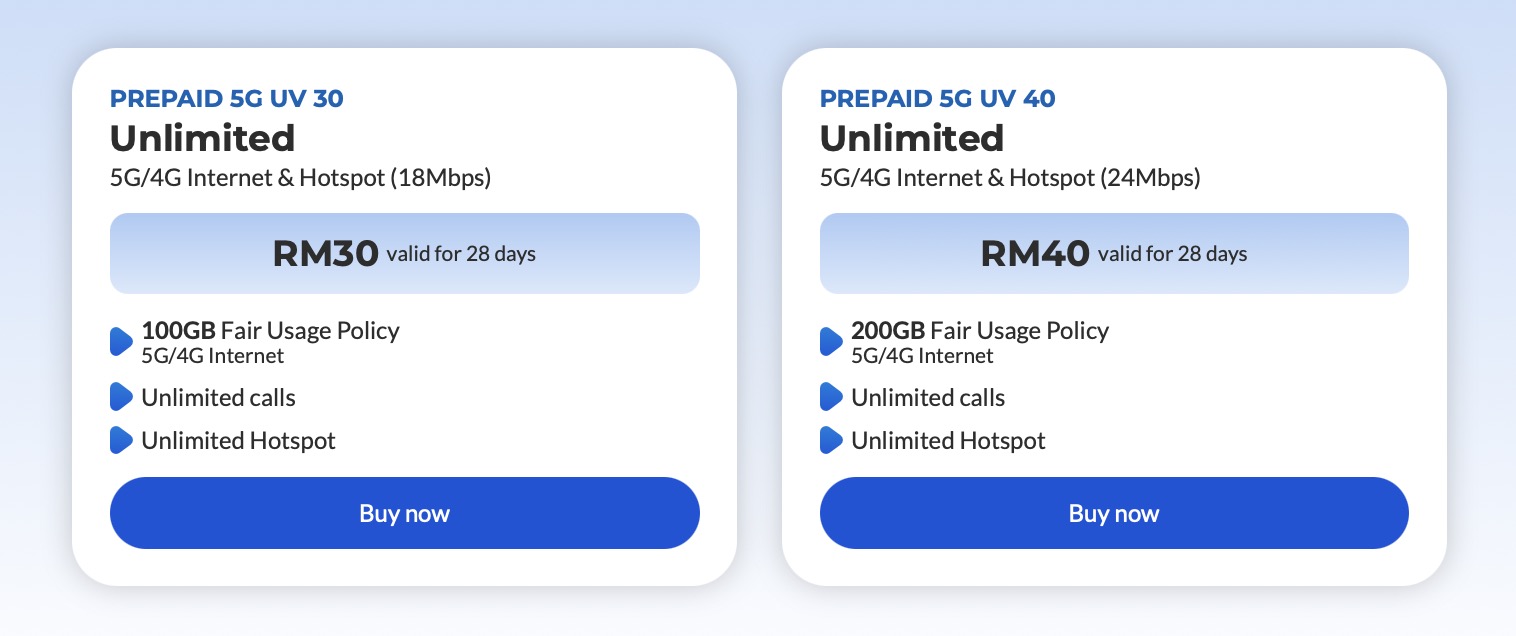Image resolution: width=1516 pixels, height=636 pixels.
Task: Click the Unlimited calls text in UV 40 card
Action: [x=928, y=397]
